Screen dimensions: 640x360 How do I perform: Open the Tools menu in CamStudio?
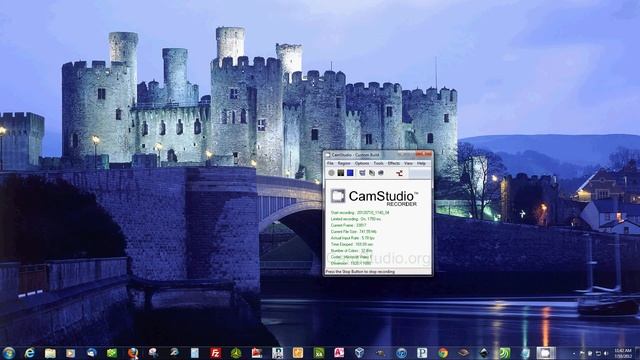click(x=378, y=163)
